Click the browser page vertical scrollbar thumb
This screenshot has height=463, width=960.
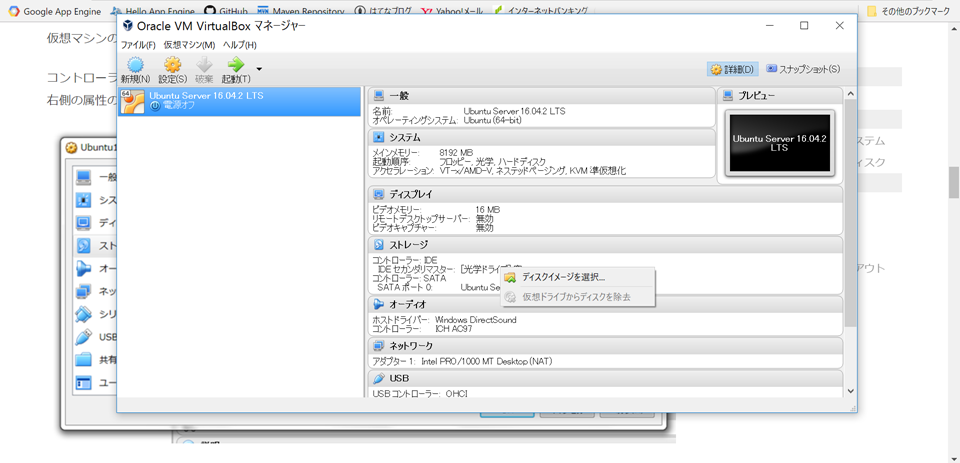tap(954, 182)
